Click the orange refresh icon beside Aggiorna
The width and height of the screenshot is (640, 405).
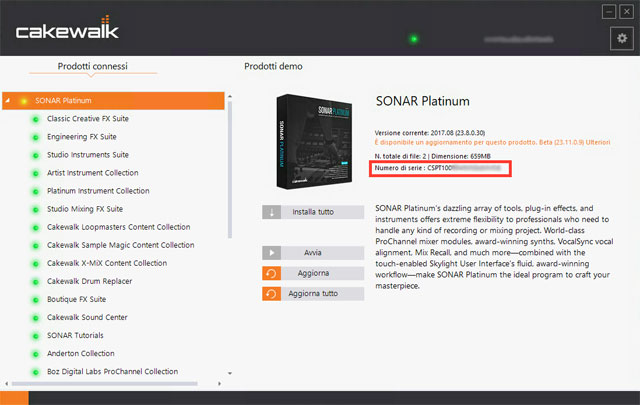[271, 273]
